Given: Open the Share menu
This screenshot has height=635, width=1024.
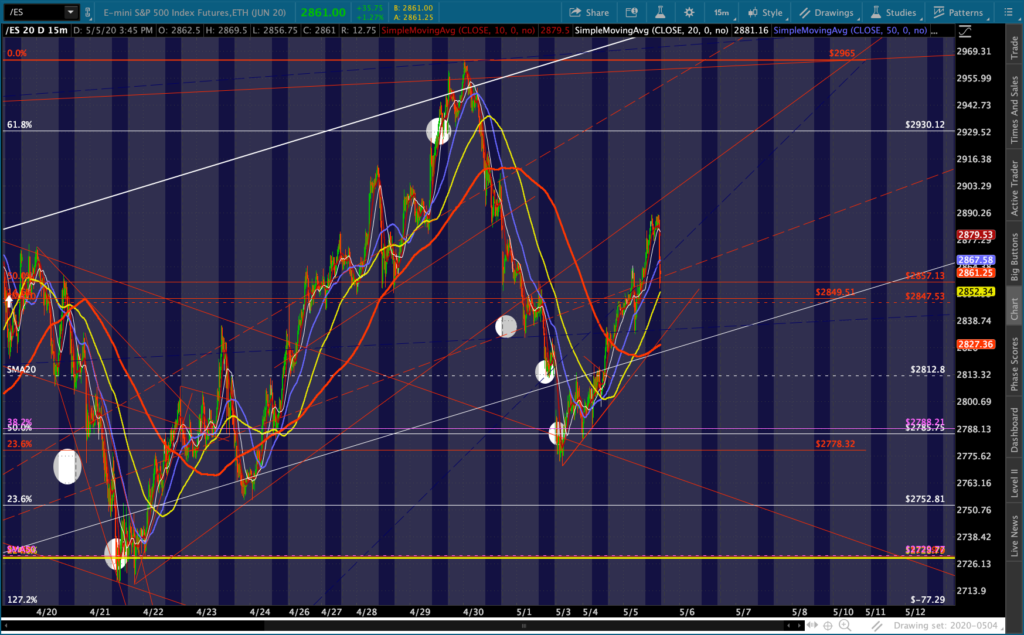Looking at the screenshot, I should [x=588, y=12].
